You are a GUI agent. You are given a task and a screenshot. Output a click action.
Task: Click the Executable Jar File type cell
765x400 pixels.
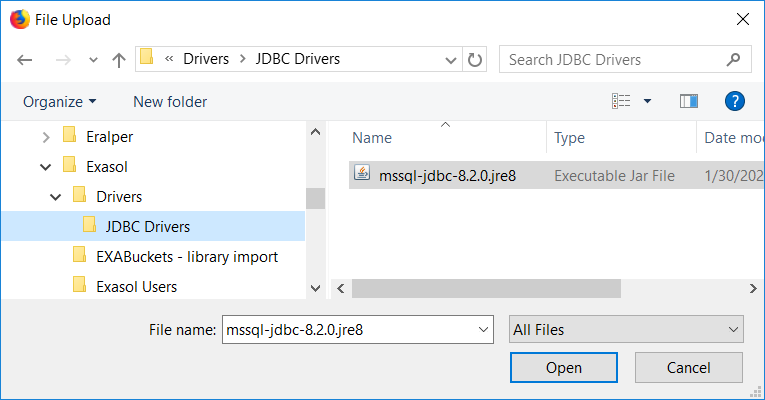tap(614, 176)
